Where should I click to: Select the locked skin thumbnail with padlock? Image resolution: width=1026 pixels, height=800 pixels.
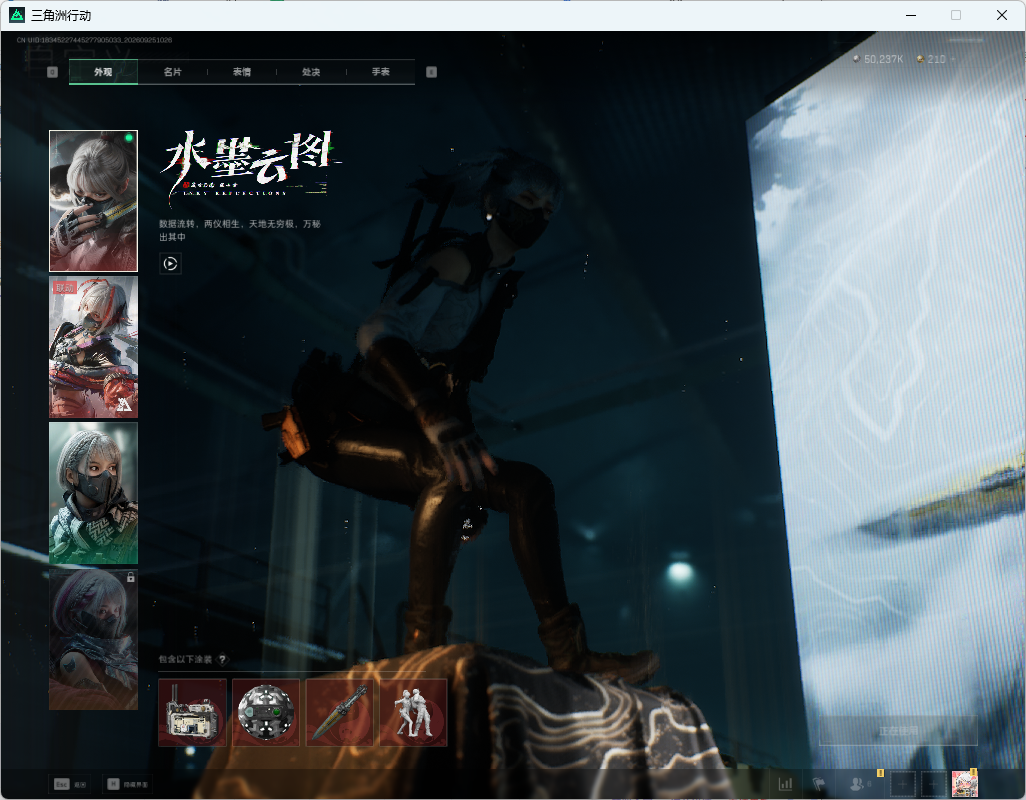click(x=94, y=639)
